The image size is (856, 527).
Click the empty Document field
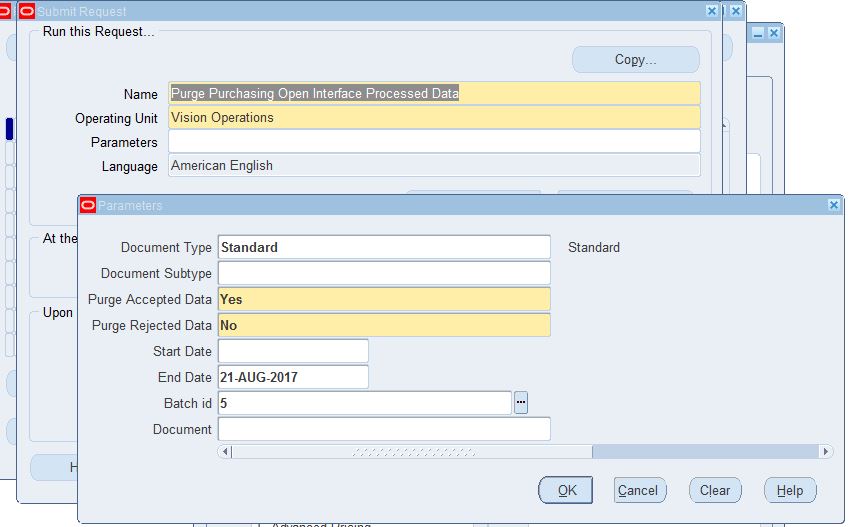pos(384,429)
